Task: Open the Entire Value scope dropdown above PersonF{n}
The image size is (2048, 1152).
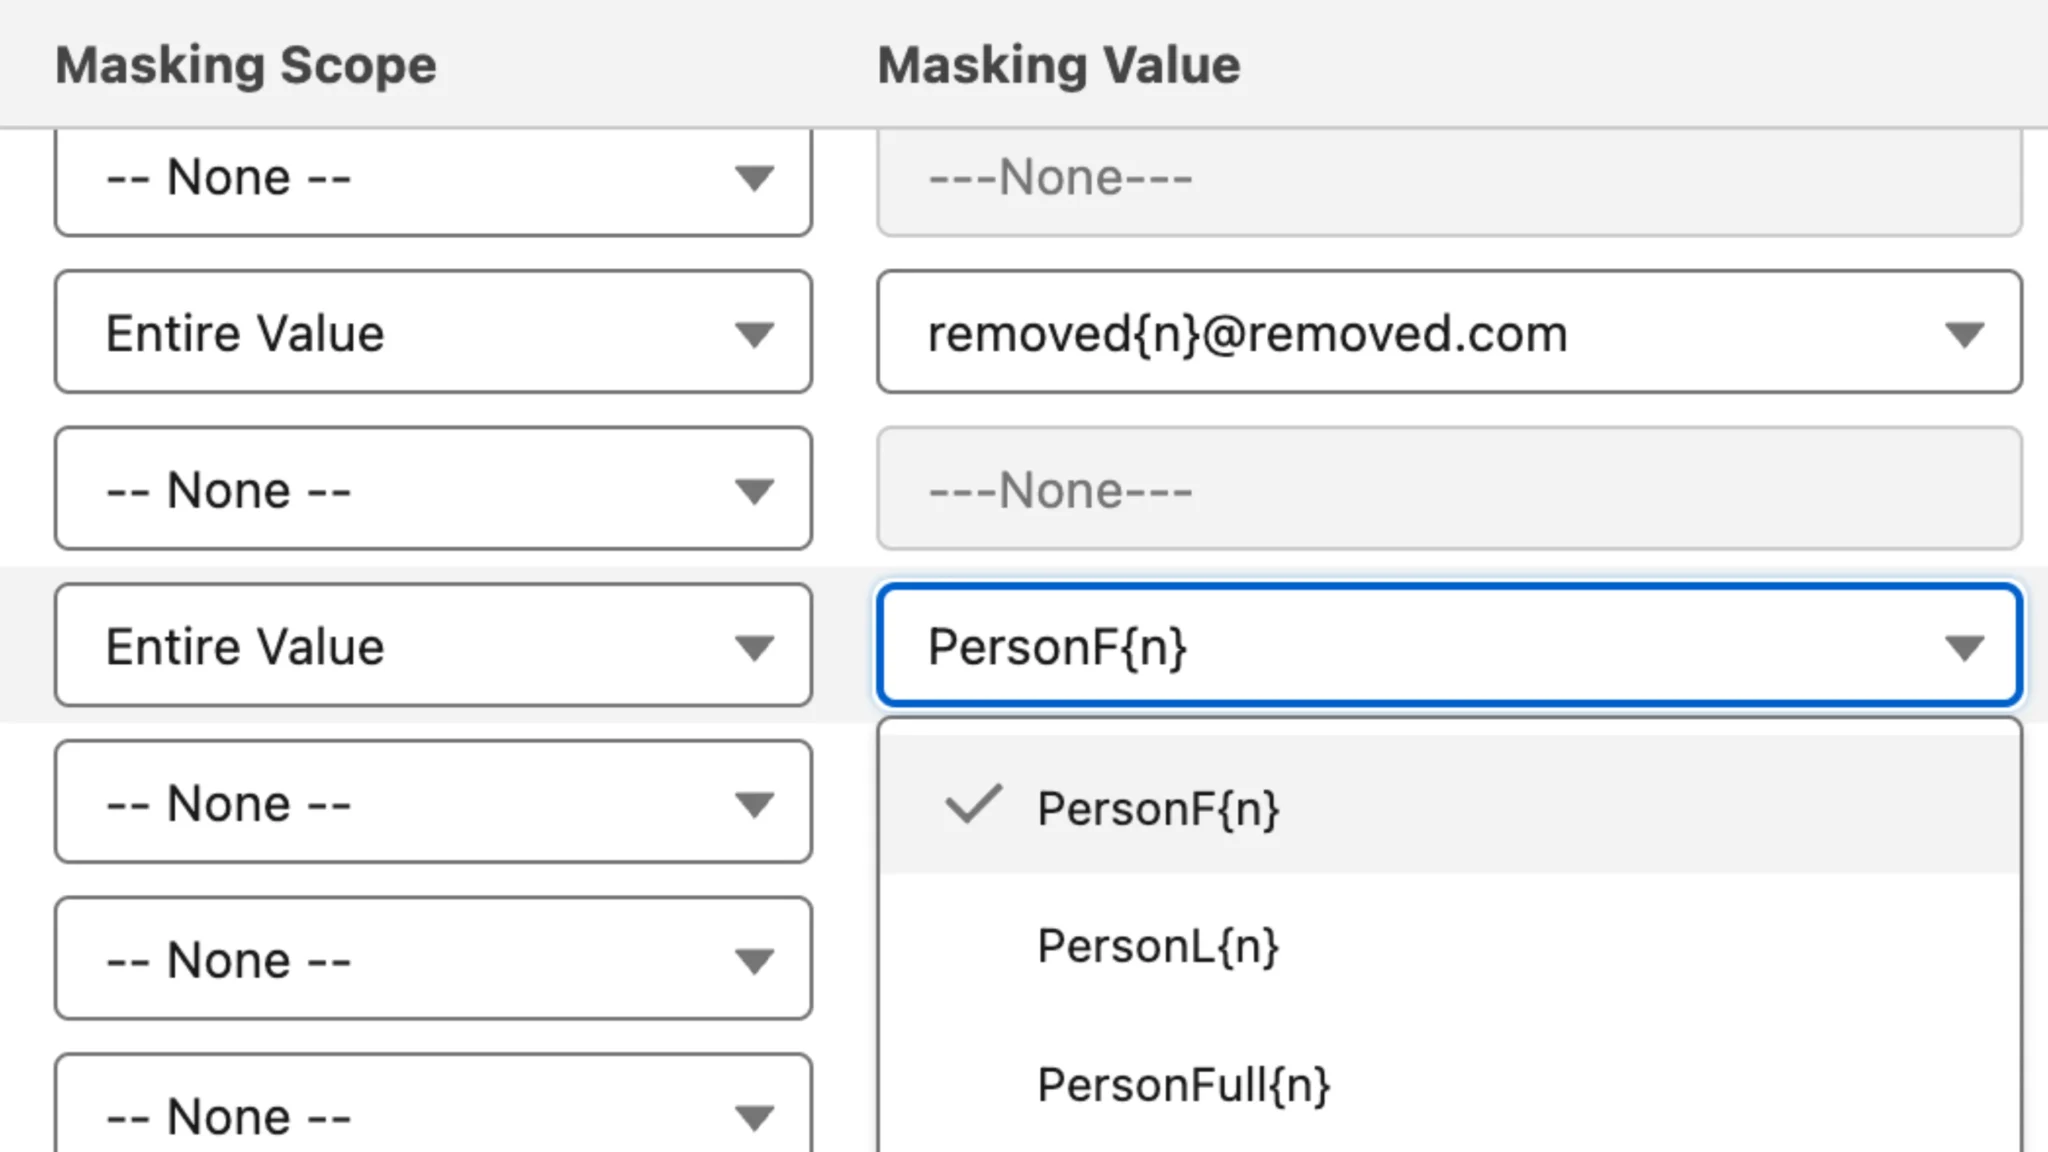Action: (432, 645)
